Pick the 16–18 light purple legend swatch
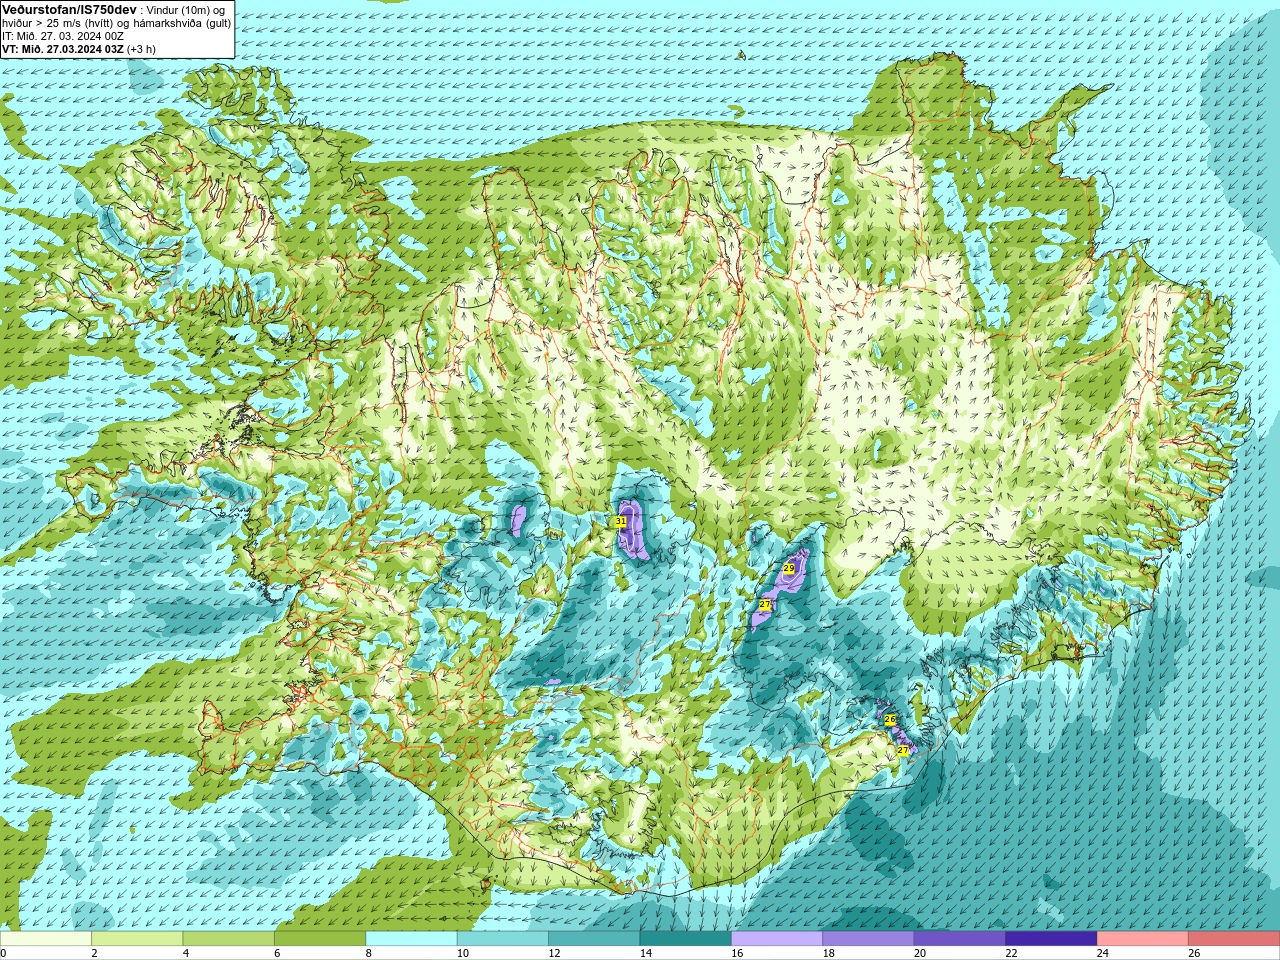Viewport: 1280px width, 960px height. (777, 939)
